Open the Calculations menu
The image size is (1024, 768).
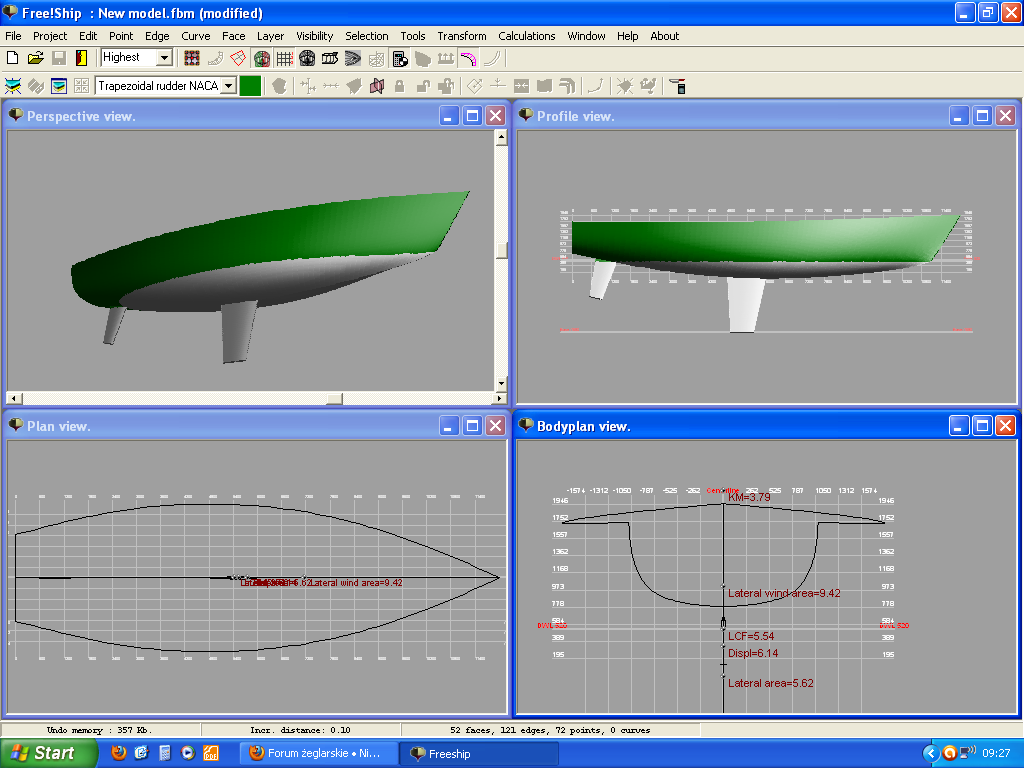[526, 36]
